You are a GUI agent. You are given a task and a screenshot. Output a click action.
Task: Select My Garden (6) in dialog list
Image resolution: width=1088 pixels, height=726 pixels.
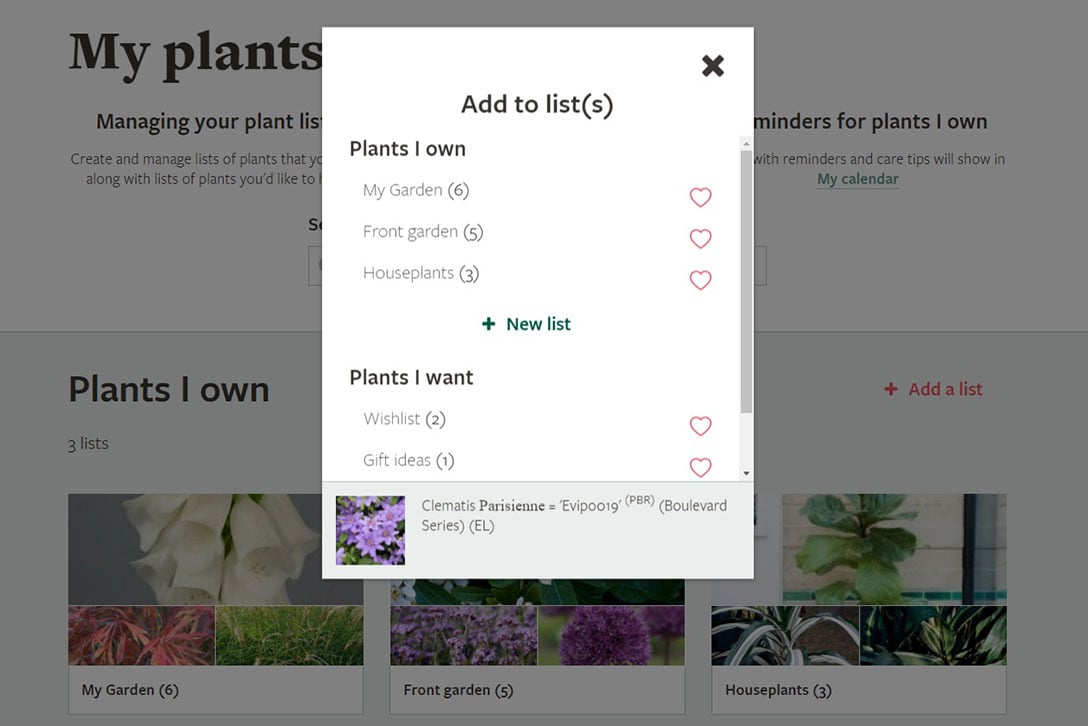415,190
